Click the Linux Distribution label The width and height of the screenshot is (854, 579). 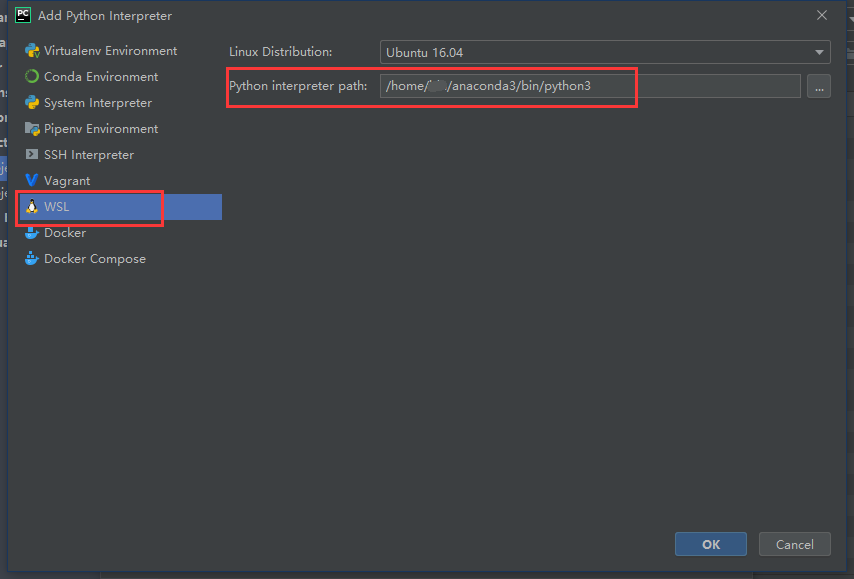pos(277,51)
